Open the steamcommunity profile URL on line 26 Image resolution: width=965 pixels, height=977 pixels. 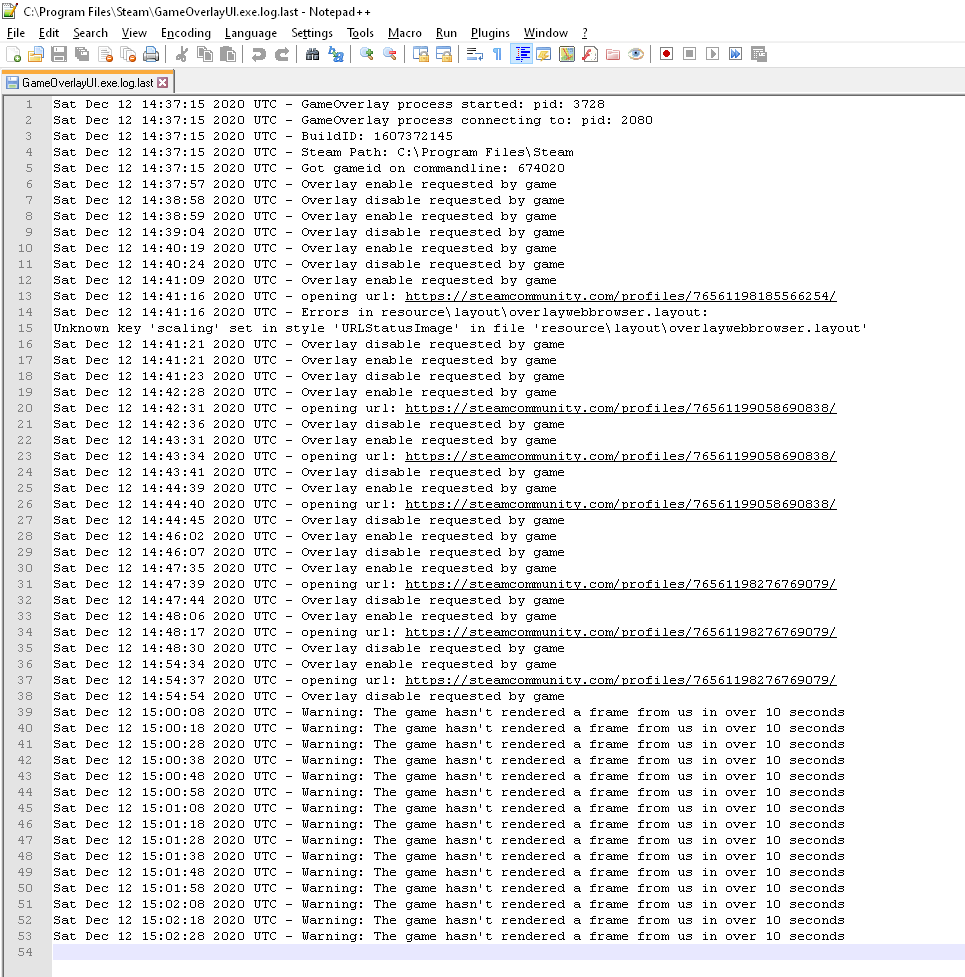click(620, 504)
